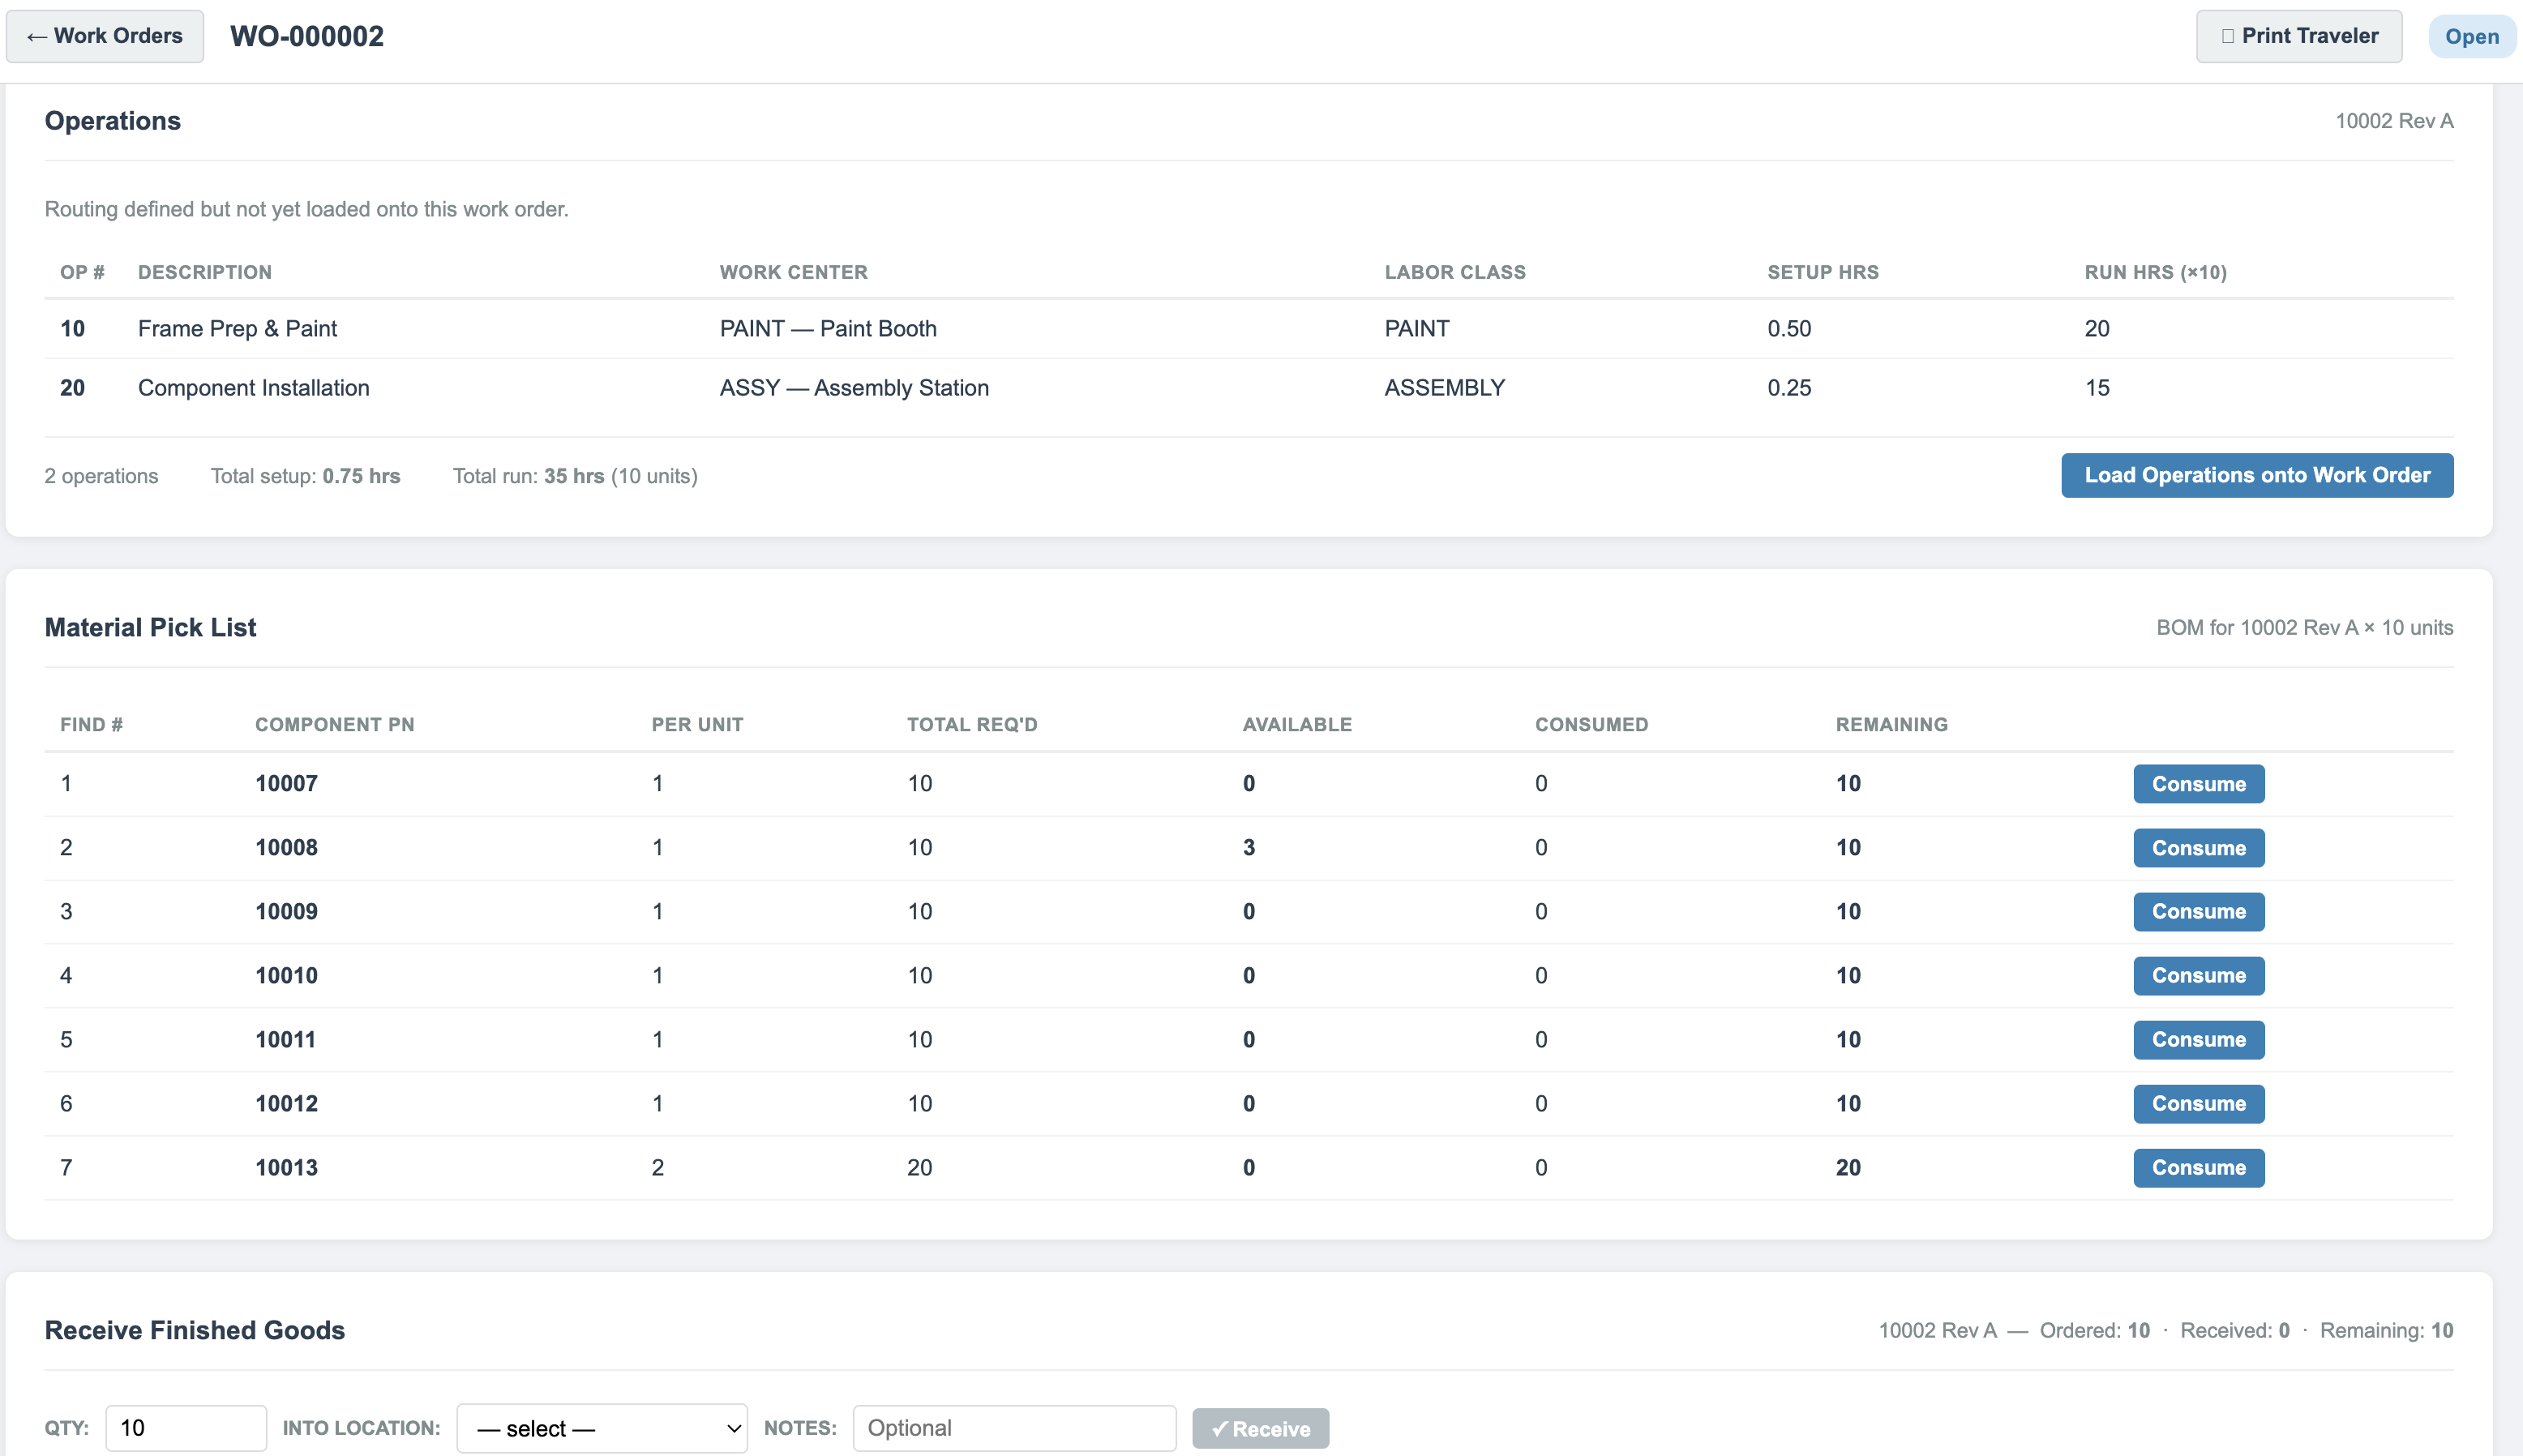Image resolution: width=2523 pixels, height=1456 pixels.
Task: Click component PN 10012
Action: coord(286,1104)
